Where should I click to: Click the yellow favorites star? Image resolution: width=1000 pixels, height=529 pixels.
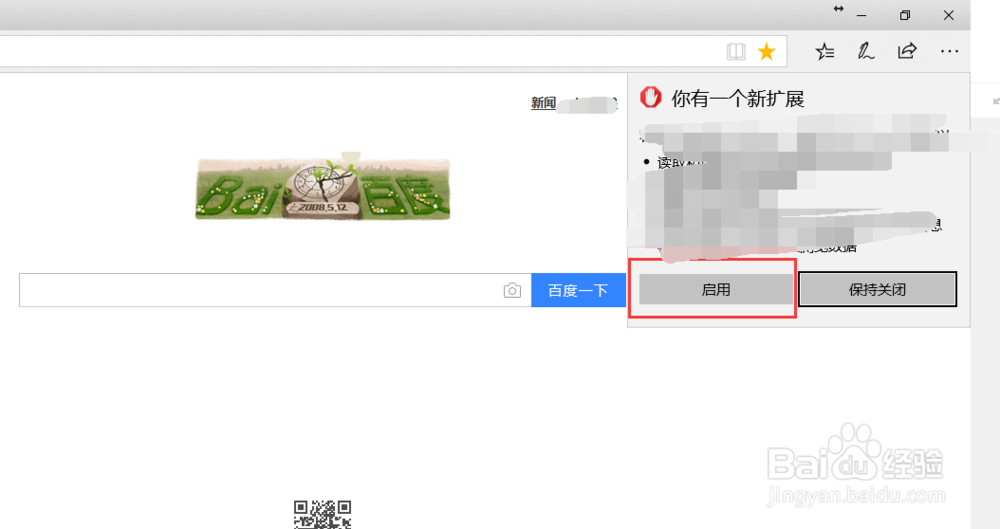tap(767, 52)
